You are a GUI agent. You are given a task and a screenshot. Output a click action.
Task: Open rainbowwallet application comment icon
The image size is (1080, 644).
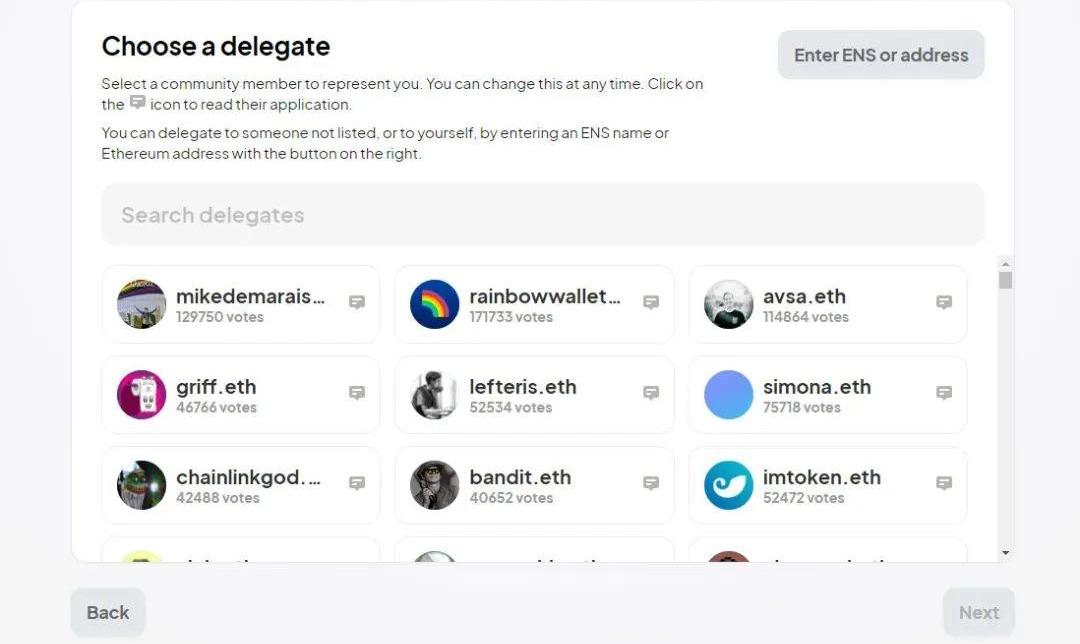[651, 302]
